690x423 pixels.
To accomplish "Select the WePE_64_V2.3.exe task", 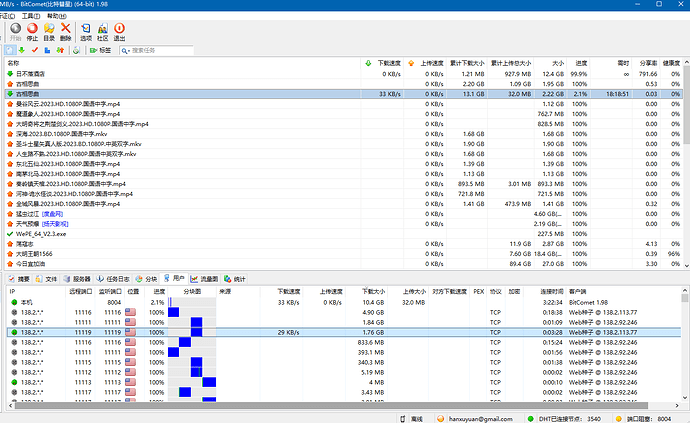I will tap(344, 234).
